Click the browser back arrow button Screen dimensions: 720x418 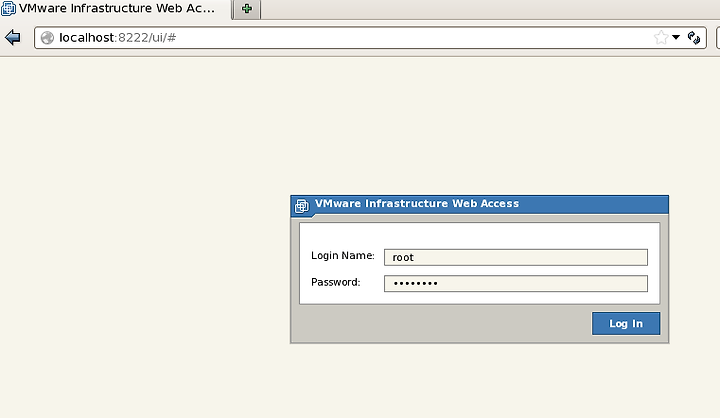(x=13, y=37)
